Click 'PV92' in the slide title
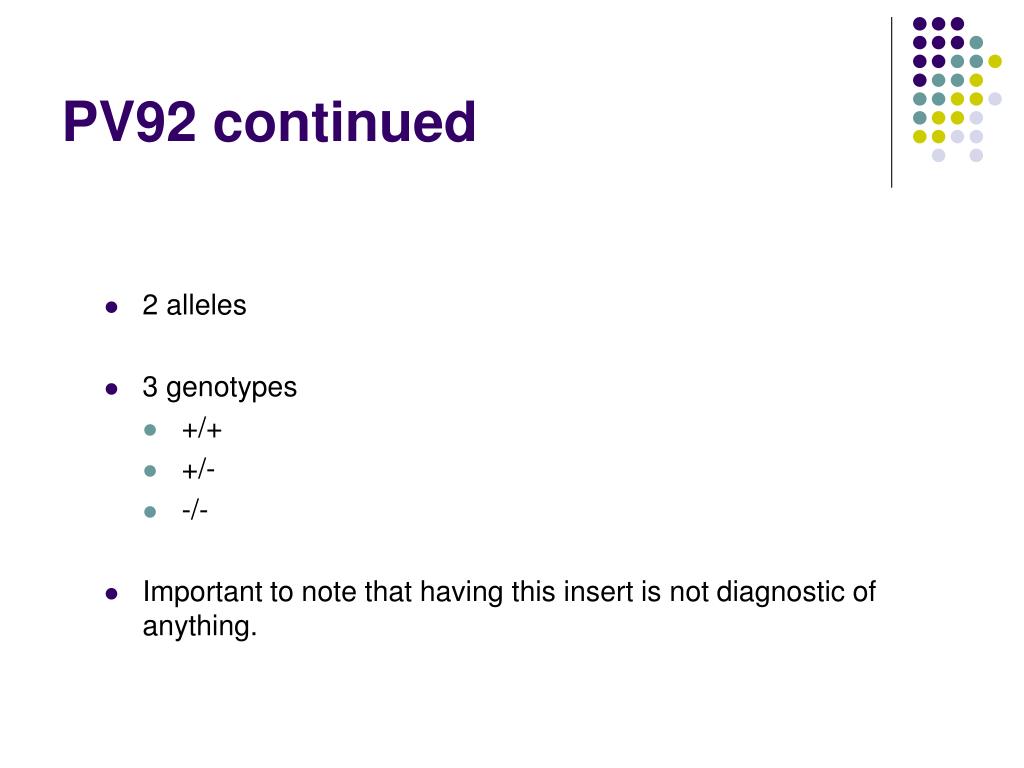Screen dimensions: 1024x768 [x=129, y=121]
